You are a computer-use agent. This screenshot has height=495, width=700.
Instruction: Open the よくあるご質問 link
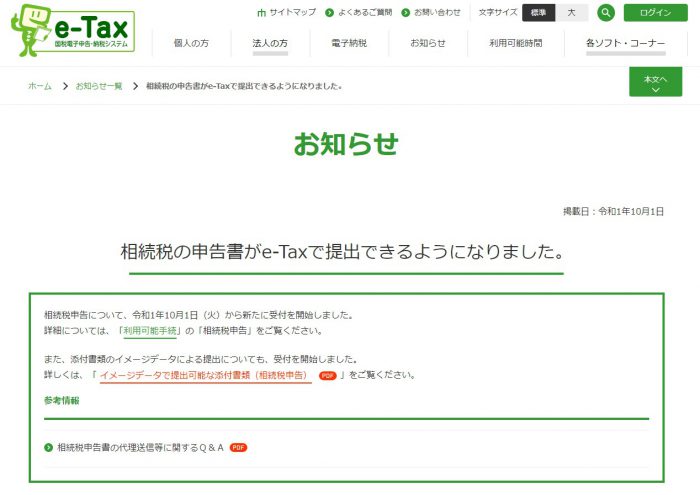click(x=365, y=12)
